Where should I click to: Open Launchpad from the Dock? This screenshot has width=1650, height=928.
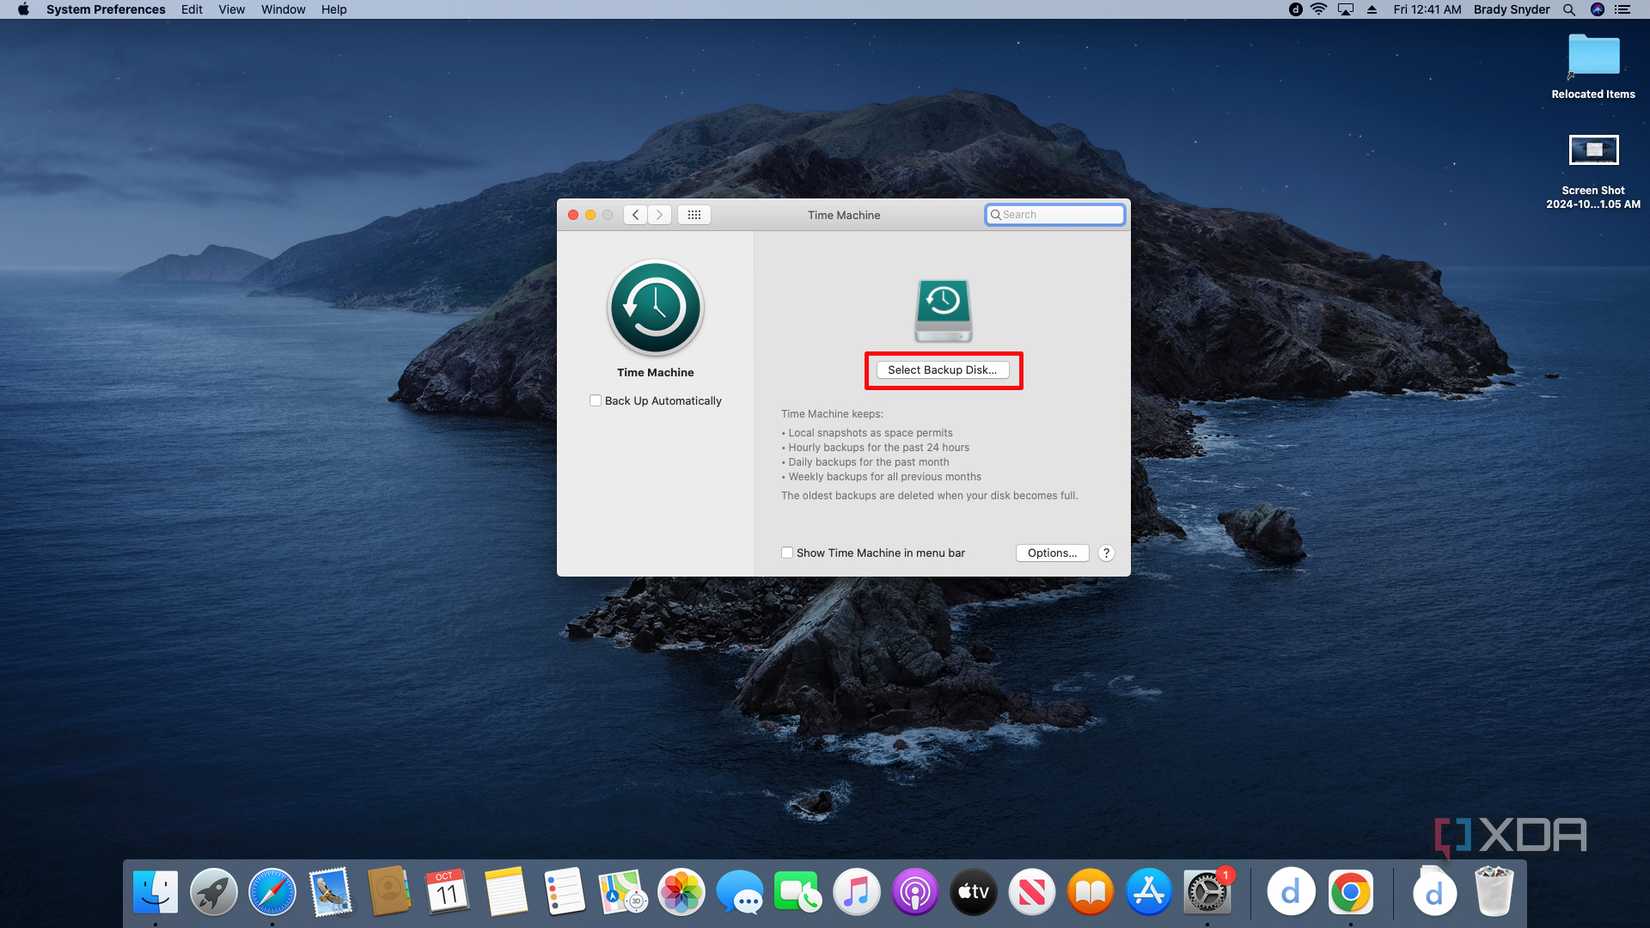click(x=214, y=892)
